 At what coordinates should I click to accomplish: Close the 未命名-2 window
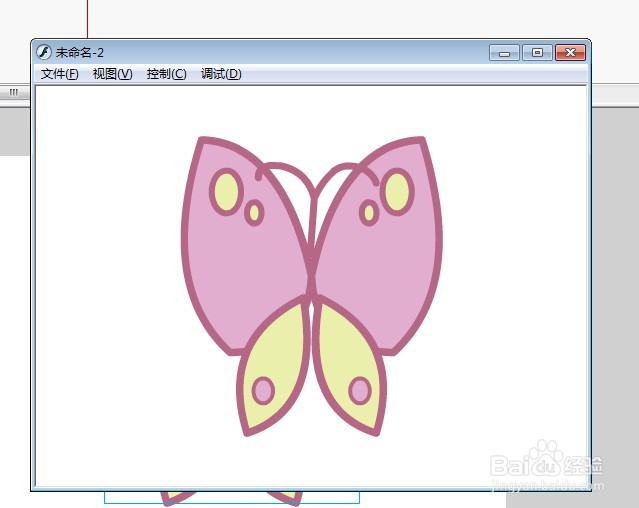click(x=570, y=53)
